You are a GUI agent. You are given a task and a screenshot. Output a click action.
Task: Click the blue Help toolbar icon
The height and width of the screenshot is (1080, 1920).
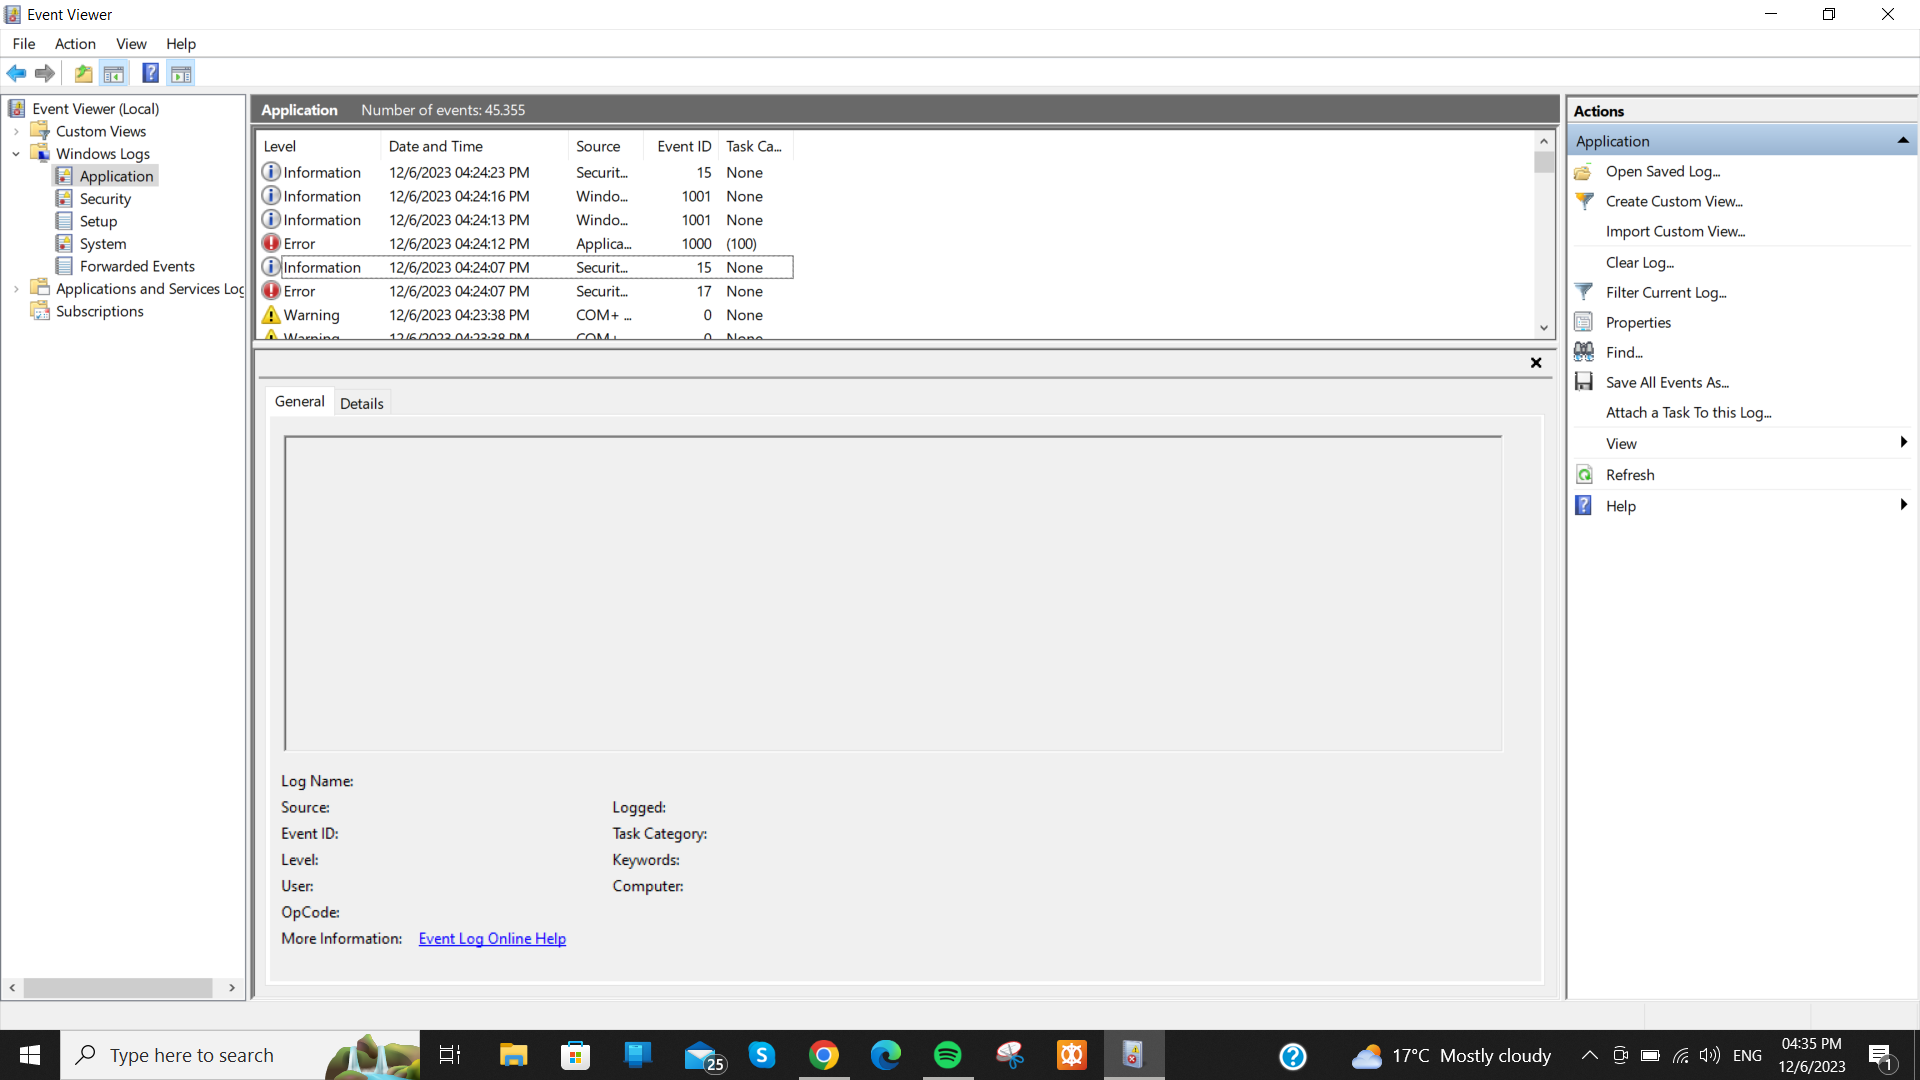[150, 73]
